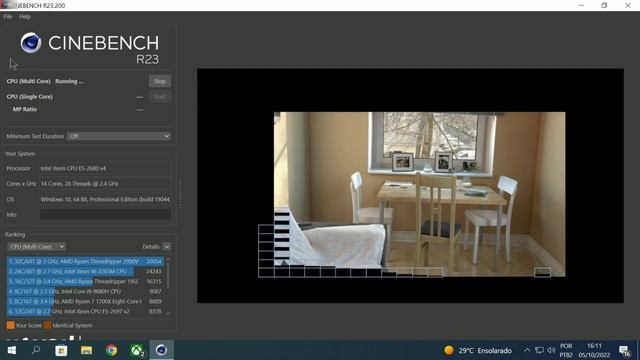Open Microsoft Store from taskbar
The image size is (640, 360).
point(61,350)
